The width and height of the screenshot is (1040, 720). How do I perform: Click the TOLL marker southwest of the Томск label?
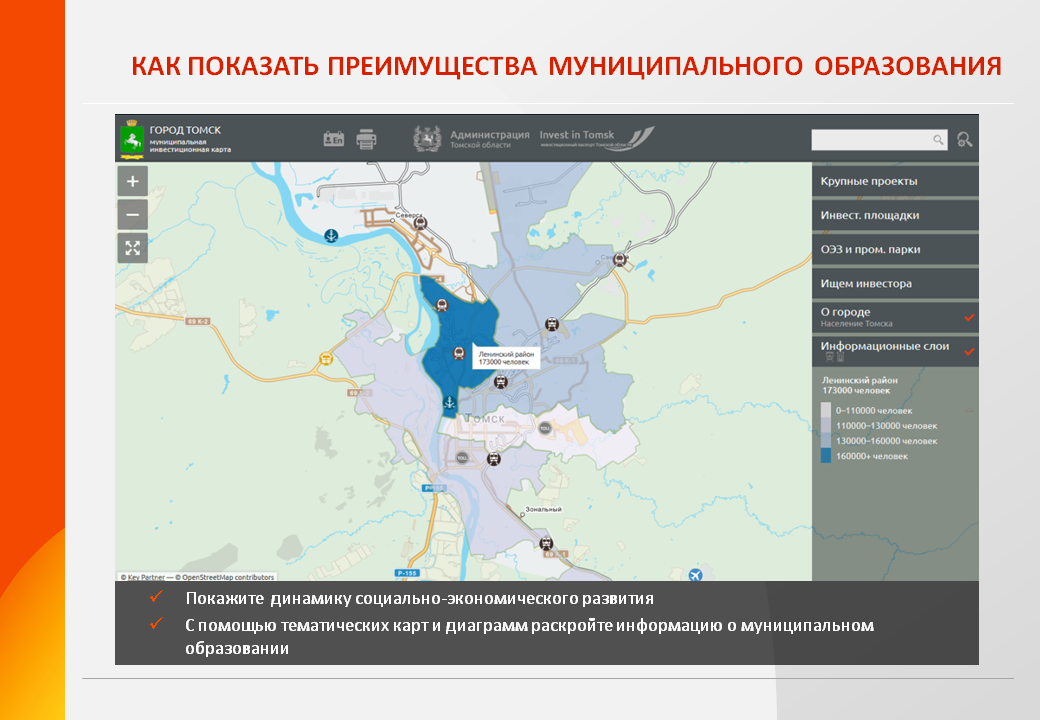(x=462, y=457)
